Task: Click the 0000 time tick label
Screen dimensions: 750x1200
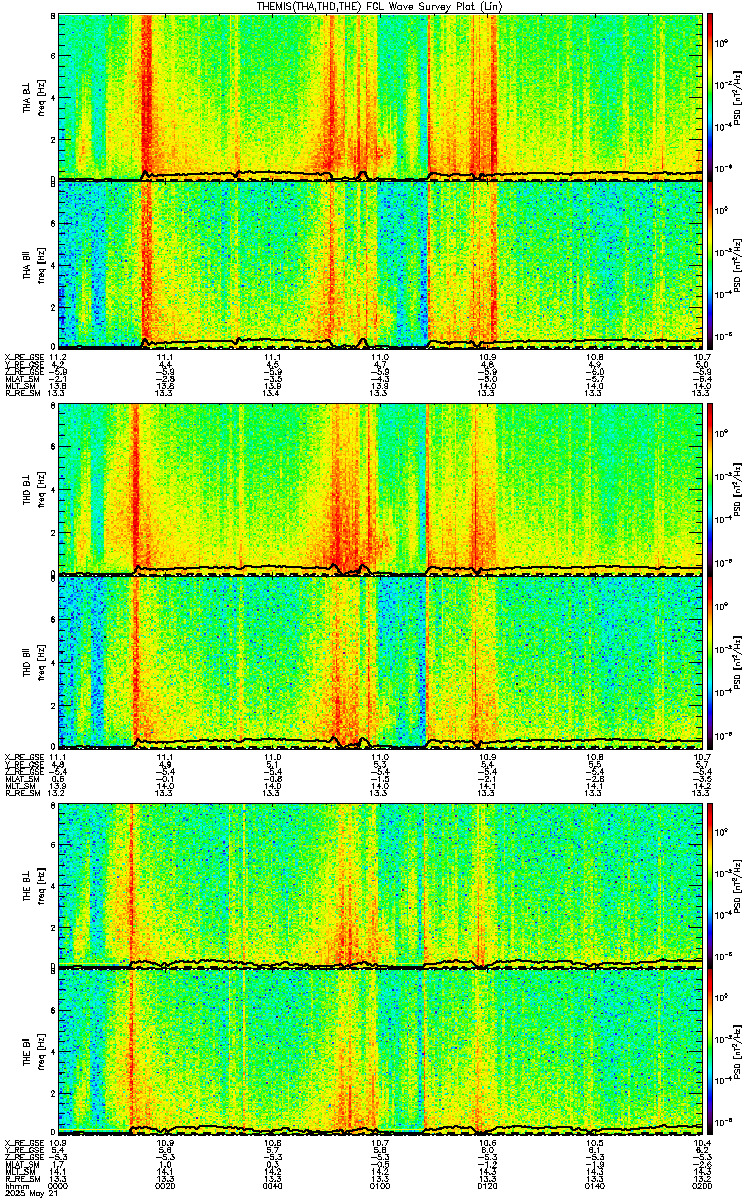Action: click(x=58, y=1185)
